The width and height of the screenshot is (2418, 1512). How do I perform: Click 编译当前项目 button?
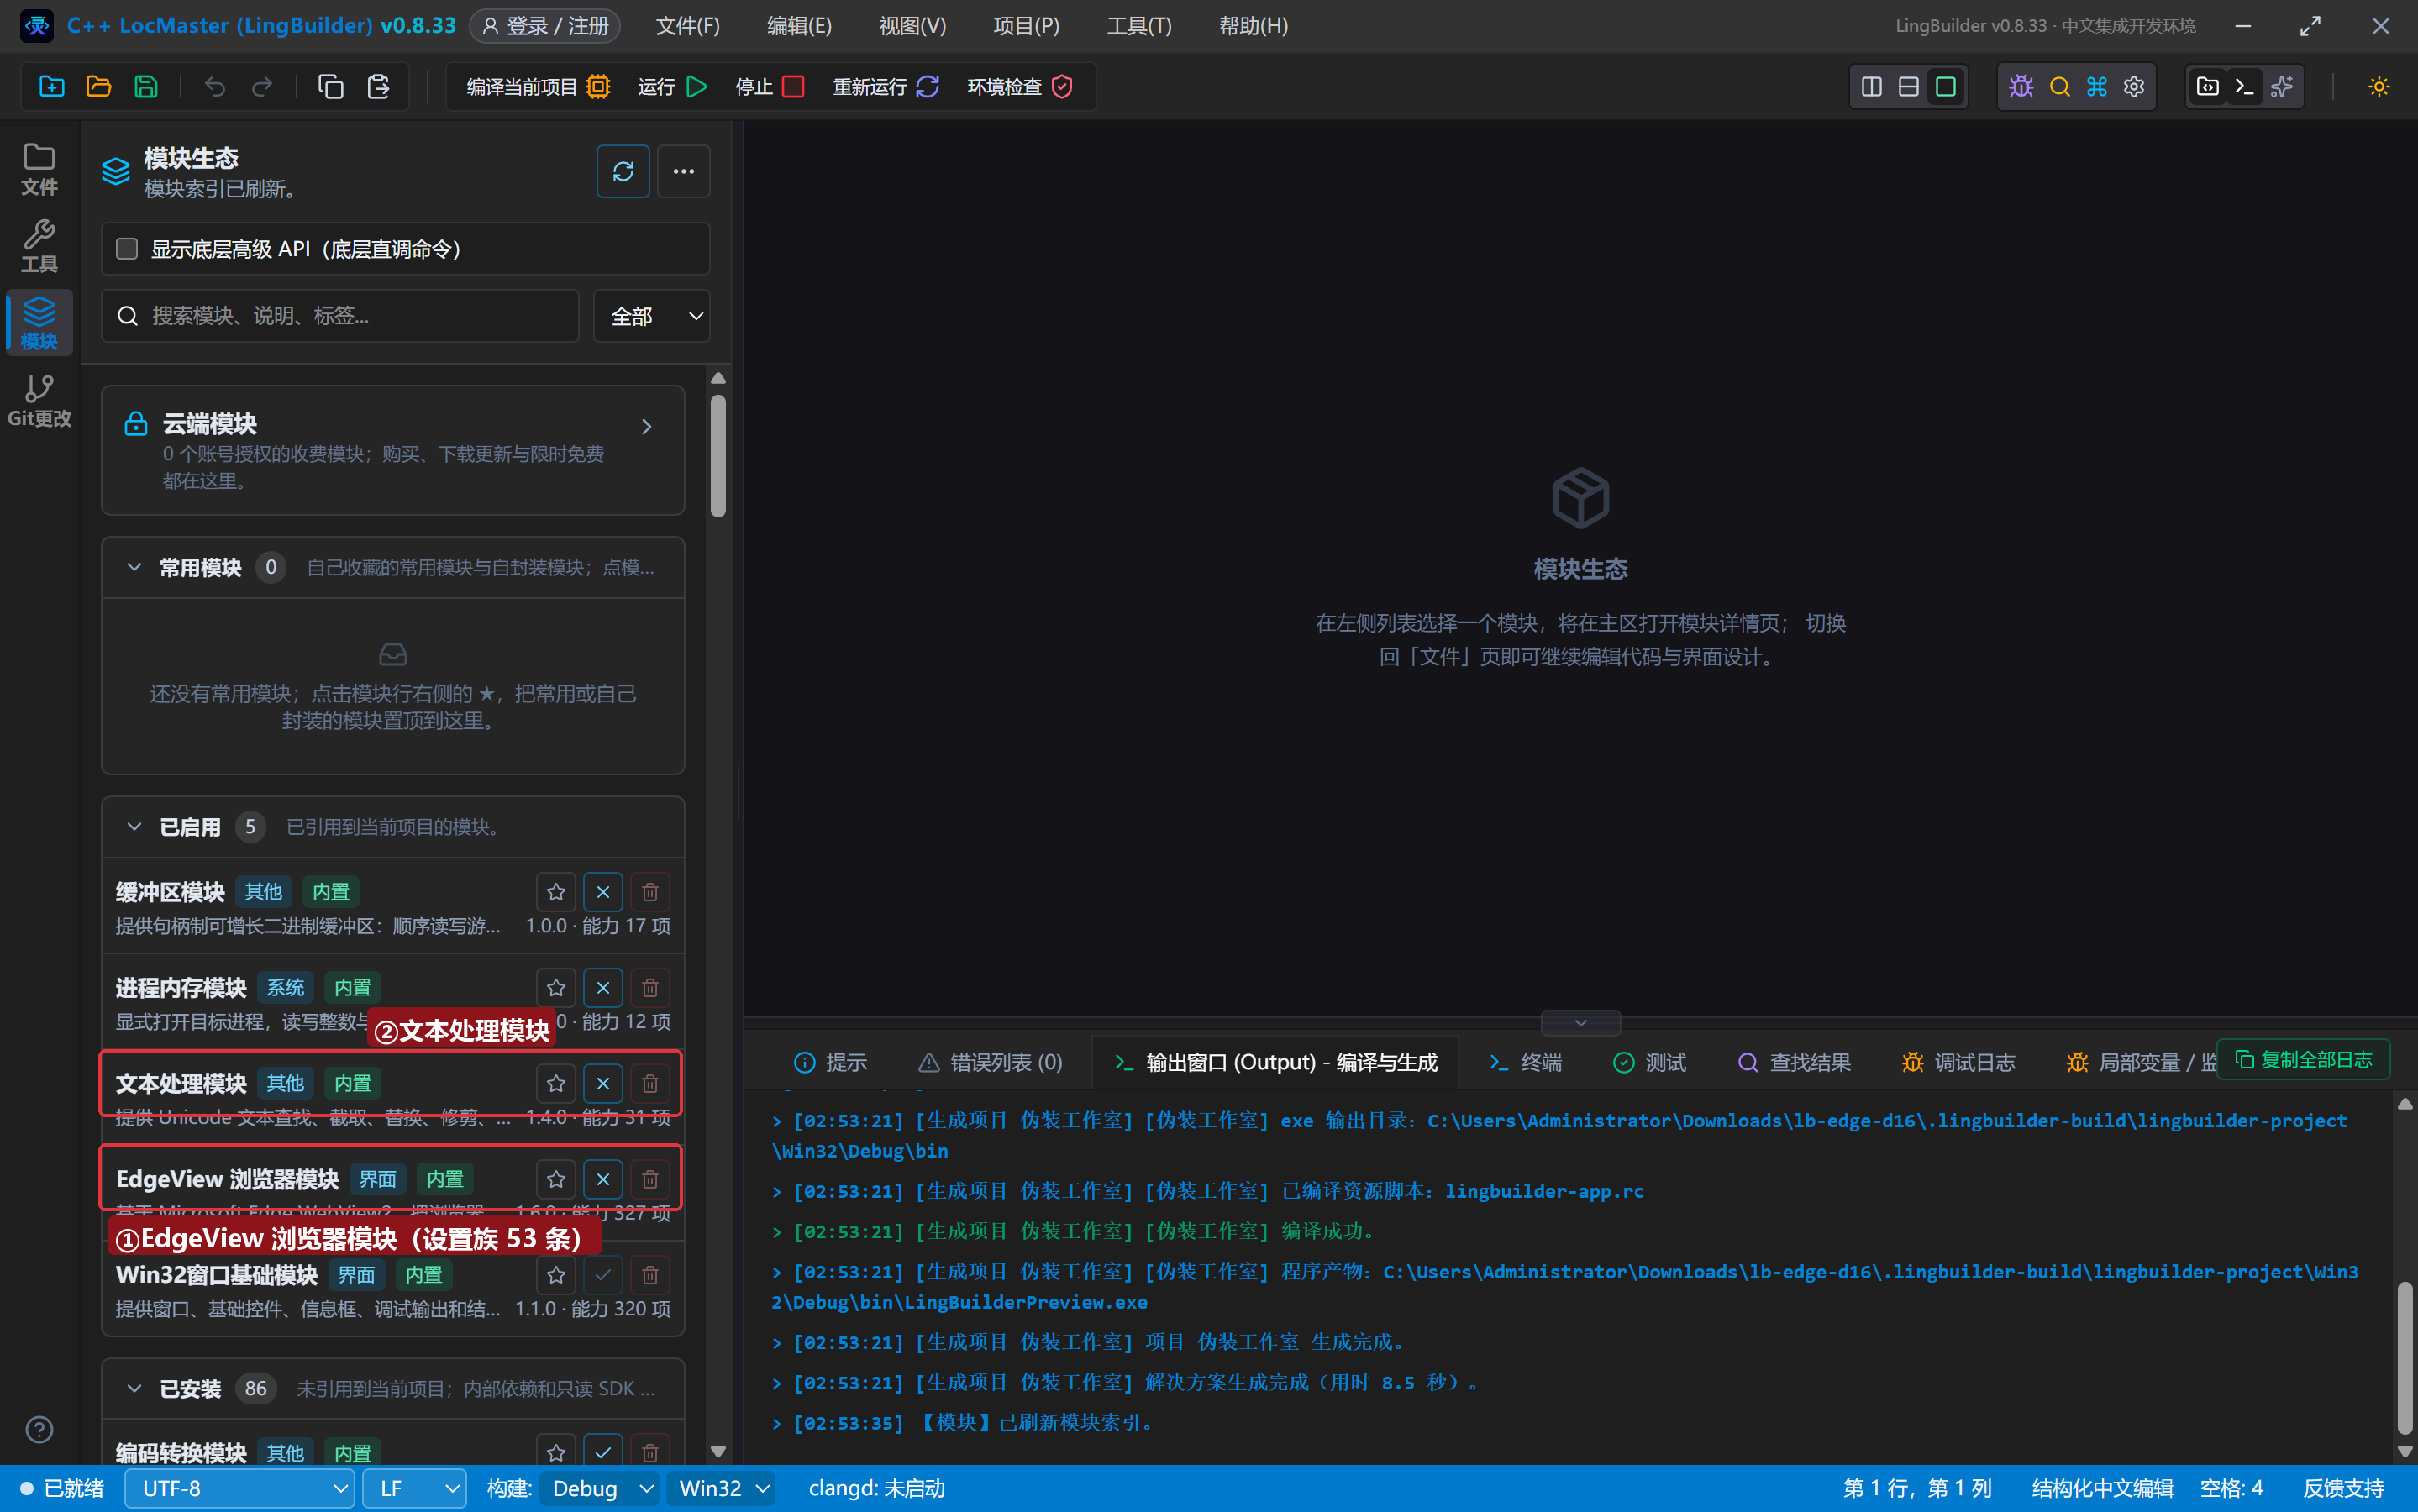coord(538,87)
